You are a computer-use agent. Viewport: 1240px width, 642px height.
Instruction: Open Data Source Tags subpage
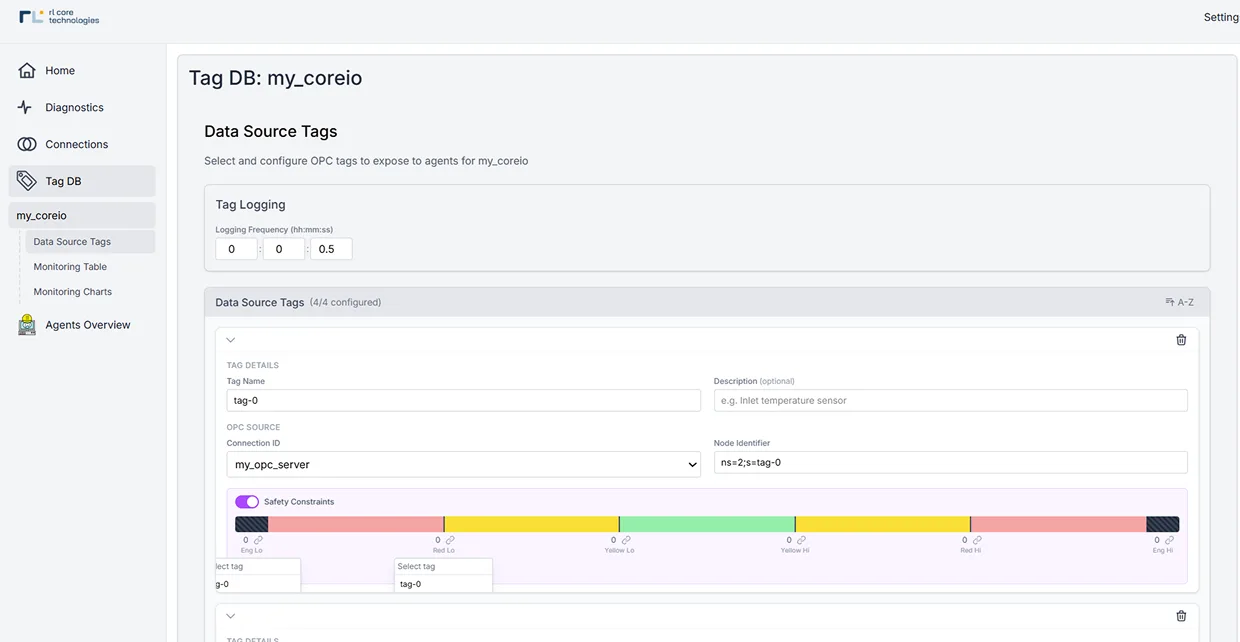90,242
